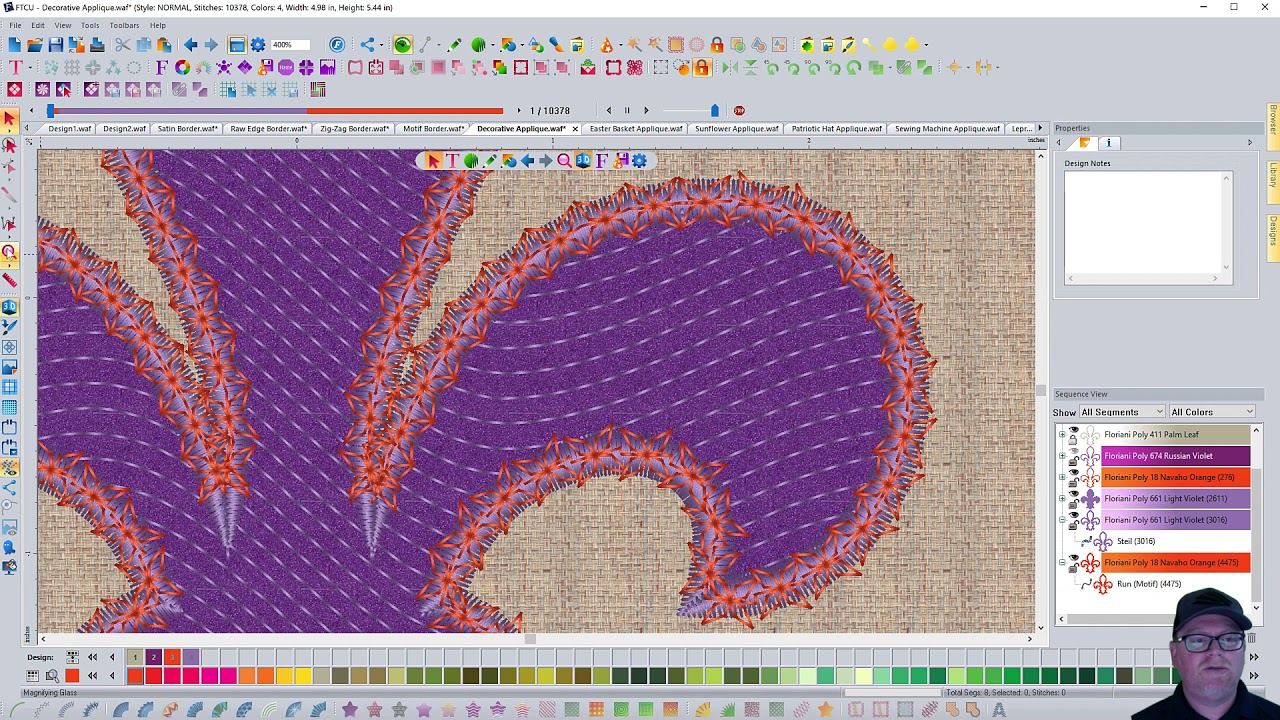Viewport: 1280px width, 720px height.
Task: Click the stitch player speed slider handle
Action: (714, 110)
